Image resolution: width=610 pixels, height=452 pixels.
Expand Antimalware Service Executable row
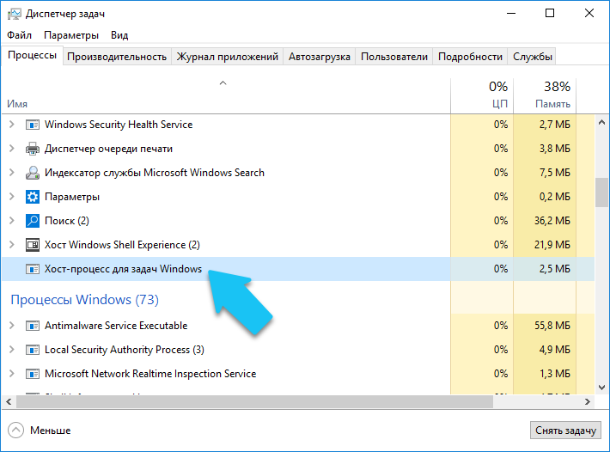pyautogui.click(x=12, y=325)
